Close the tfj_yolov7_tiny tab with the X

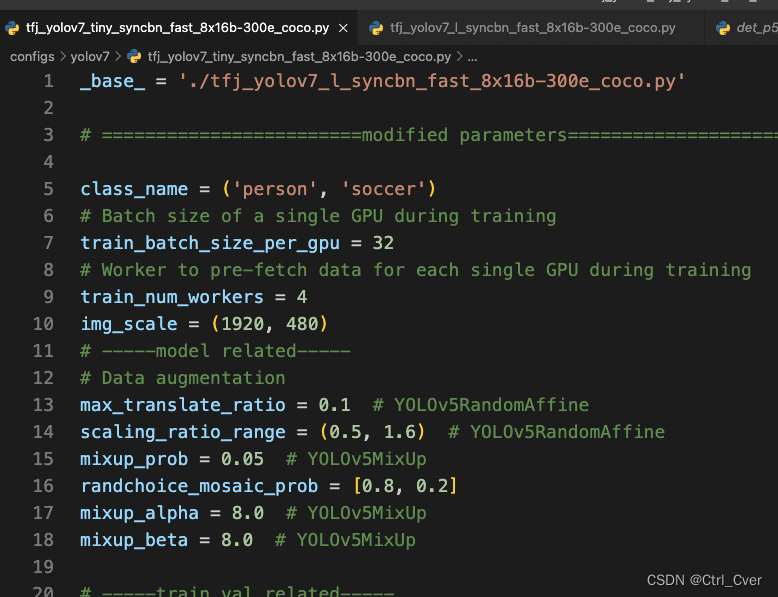click(x=343, y=28)
